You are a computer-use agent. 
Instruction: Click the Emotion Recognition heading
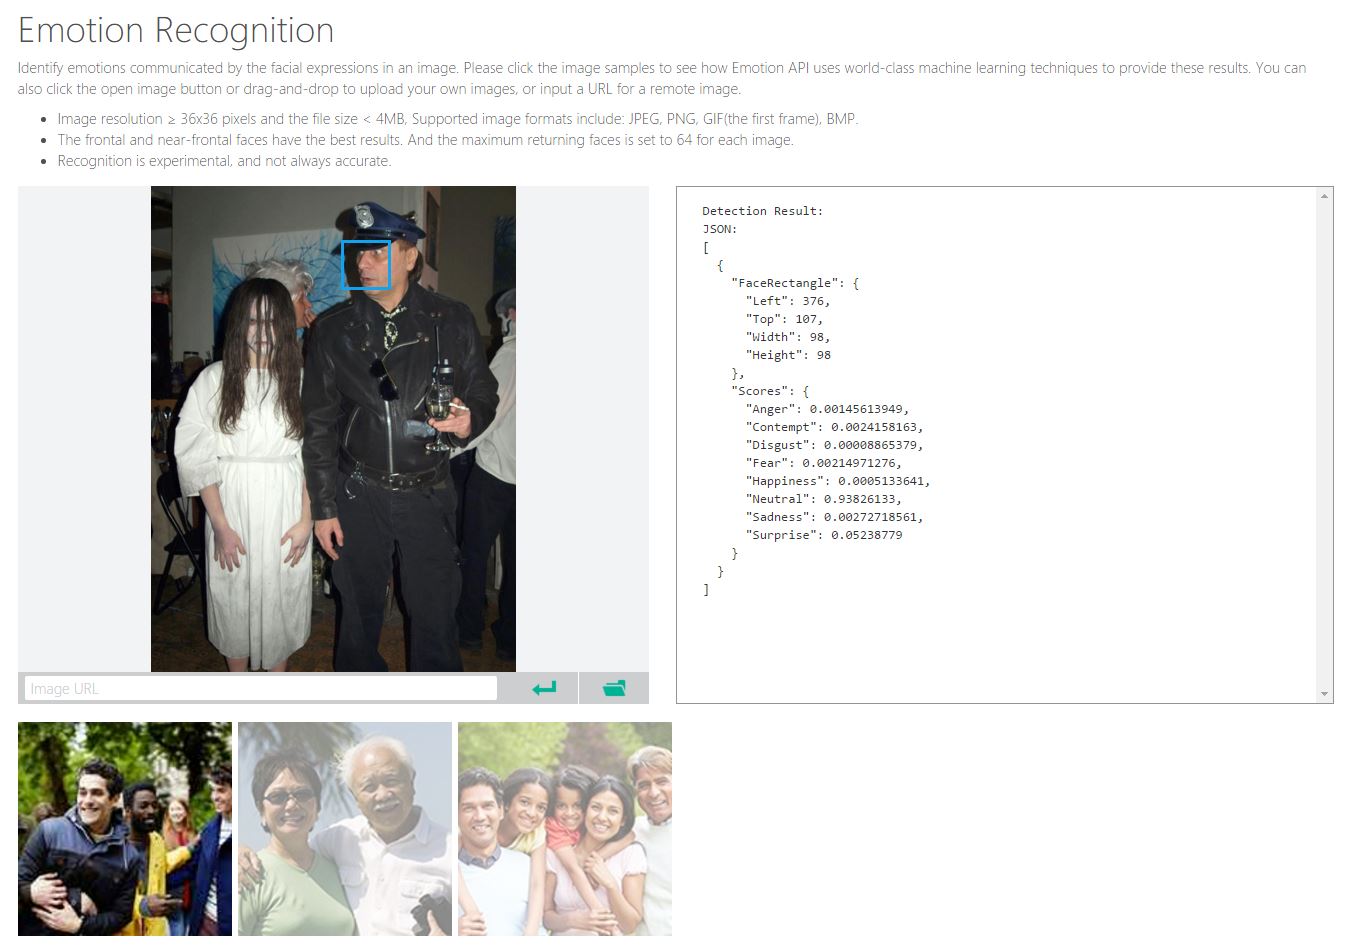(176, 30)
